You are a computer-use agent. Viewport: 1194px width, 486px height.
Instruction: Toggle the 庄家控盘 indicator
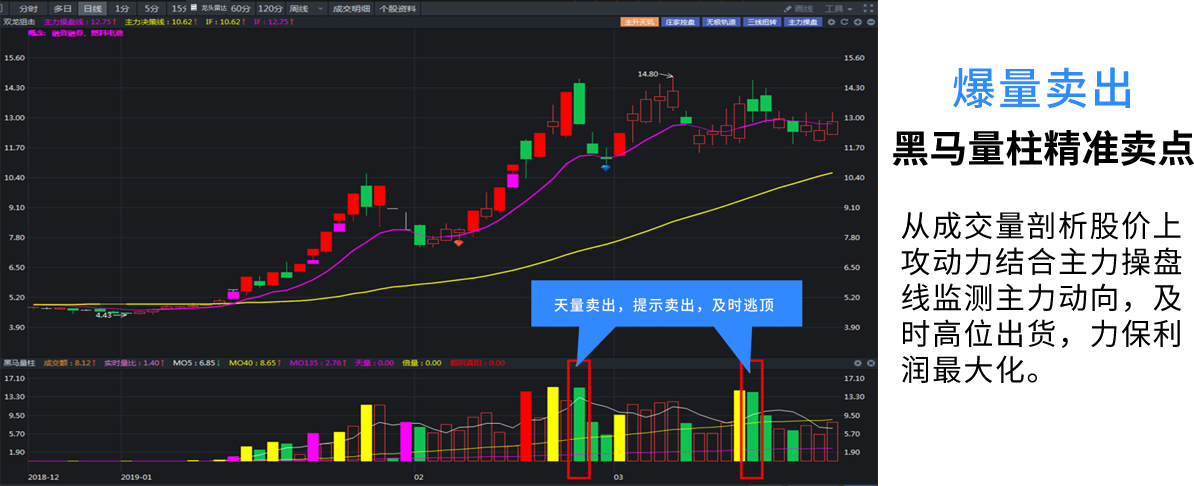click(678, 22)
